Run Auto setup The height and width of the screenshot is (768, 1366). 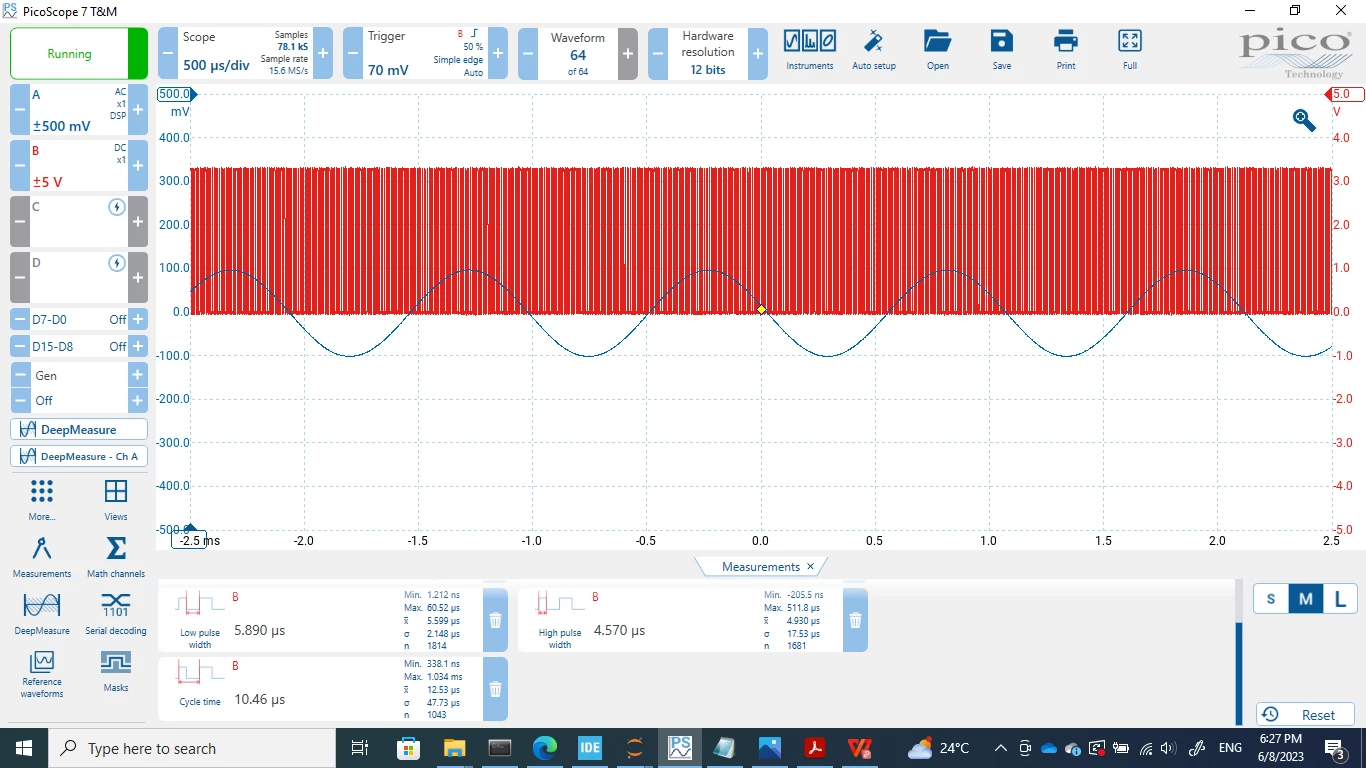point(873,41)
